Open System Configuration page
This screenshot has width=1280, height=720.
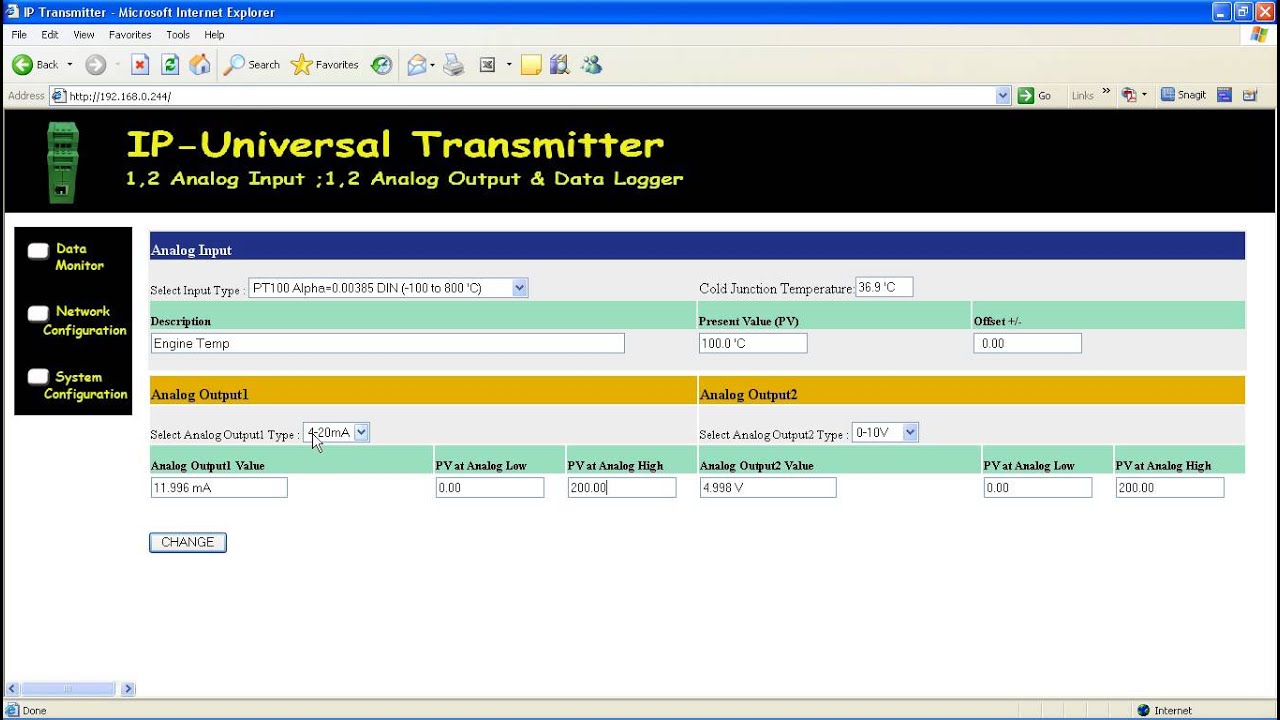pos(77,385)
